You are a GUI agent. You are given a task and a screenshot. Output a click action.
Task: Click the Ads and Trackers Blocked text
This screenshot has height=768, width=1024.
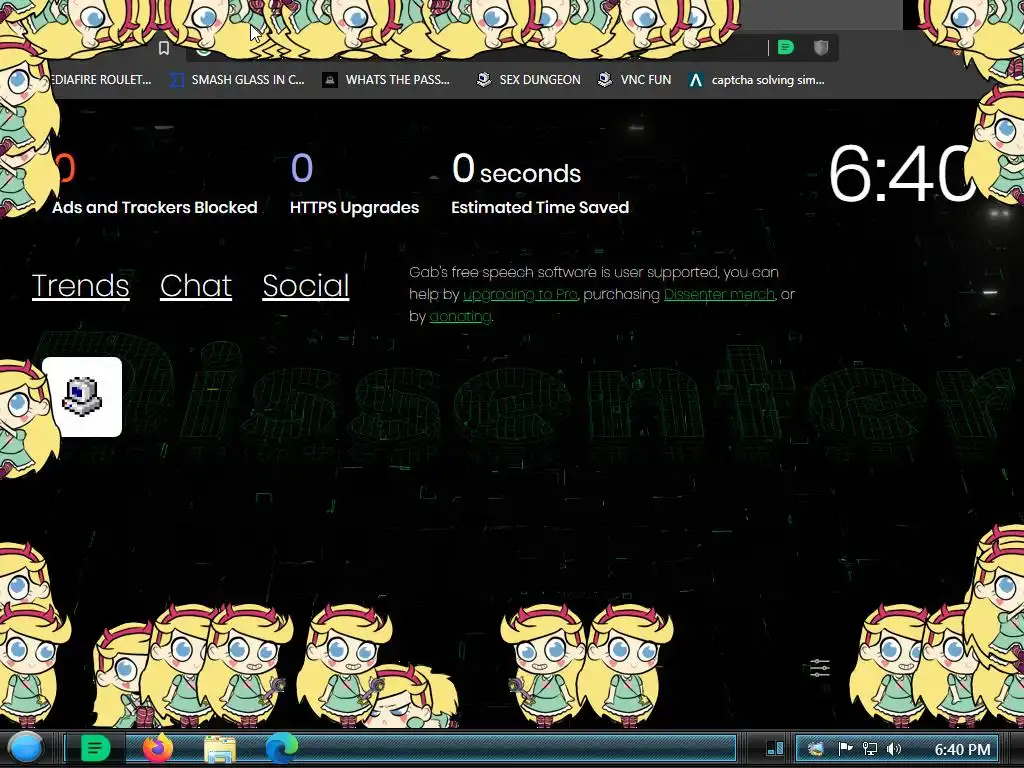tap(155, 208)
